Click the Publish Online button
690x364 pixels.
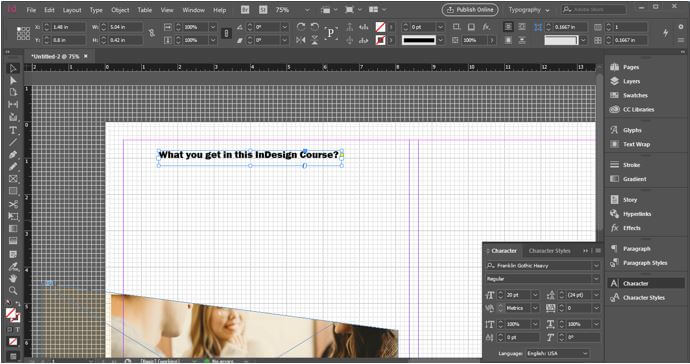click(470, 10)
